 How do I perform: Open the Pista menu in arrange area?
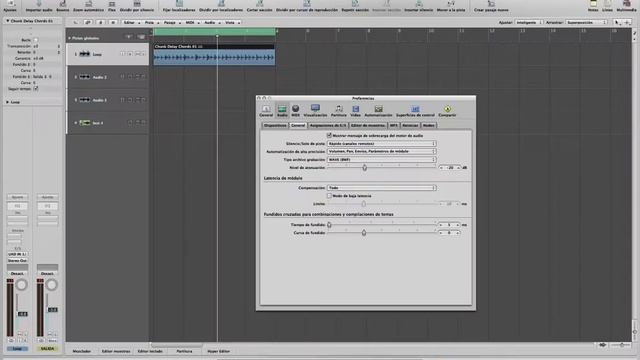[x=151, y=22]
